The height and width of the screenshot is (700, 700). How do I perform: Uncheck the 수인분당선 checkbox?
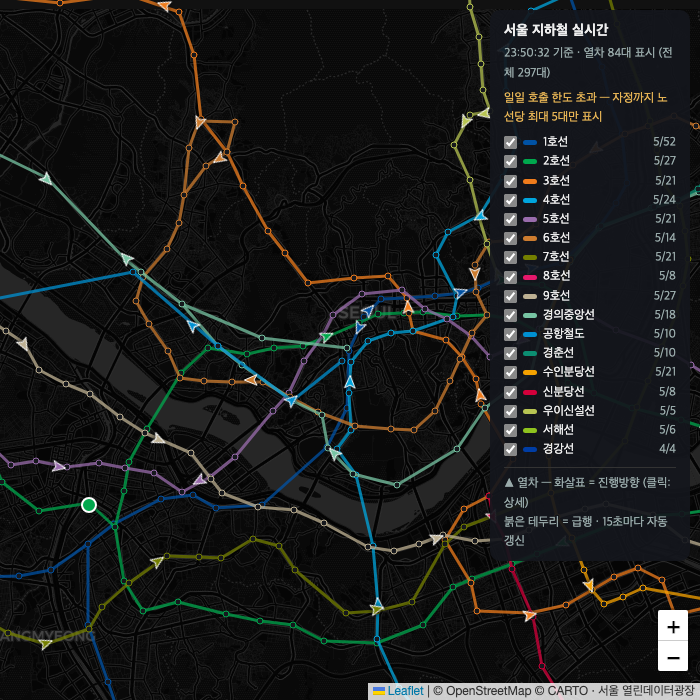coord(510,372)
